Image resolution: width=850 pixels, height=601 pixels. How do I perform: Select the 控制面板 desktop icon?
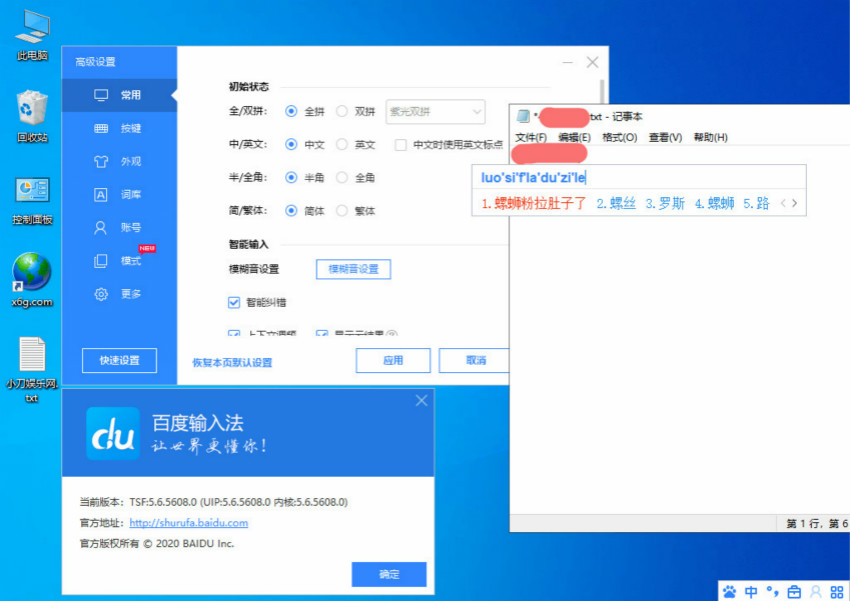[x=33, y=199]
